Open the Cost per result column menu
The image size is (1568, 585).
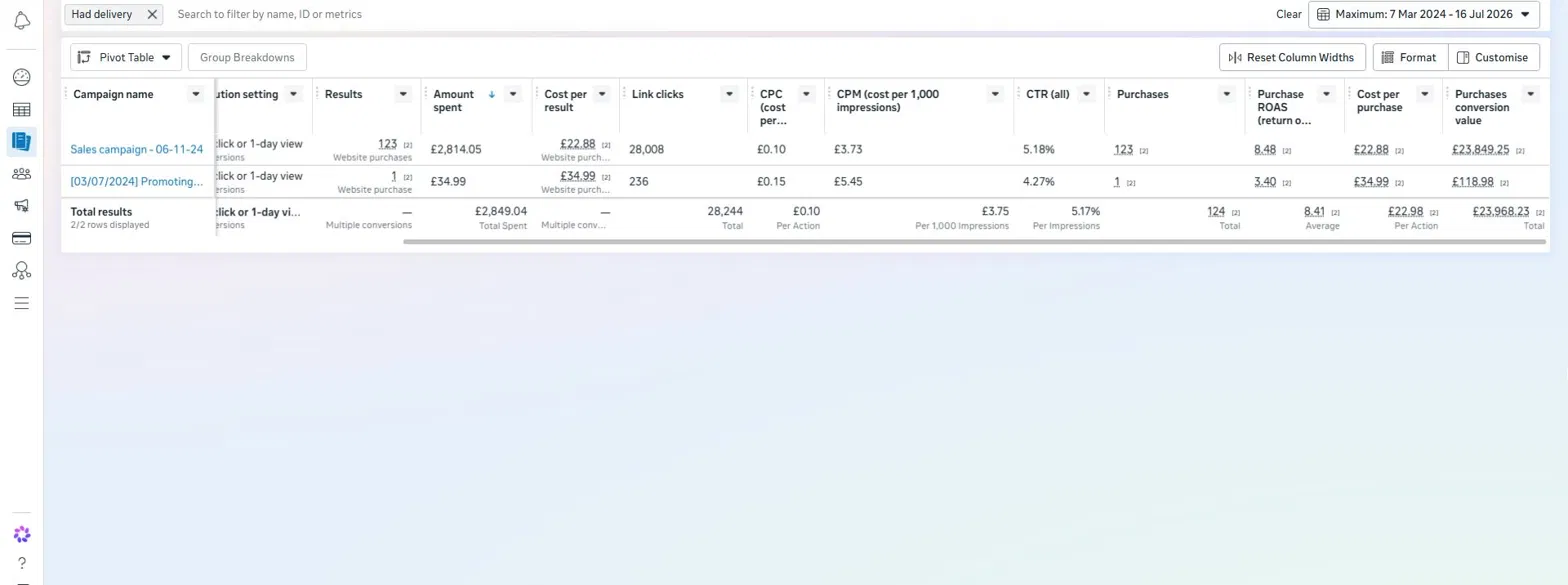coord(603,94)
